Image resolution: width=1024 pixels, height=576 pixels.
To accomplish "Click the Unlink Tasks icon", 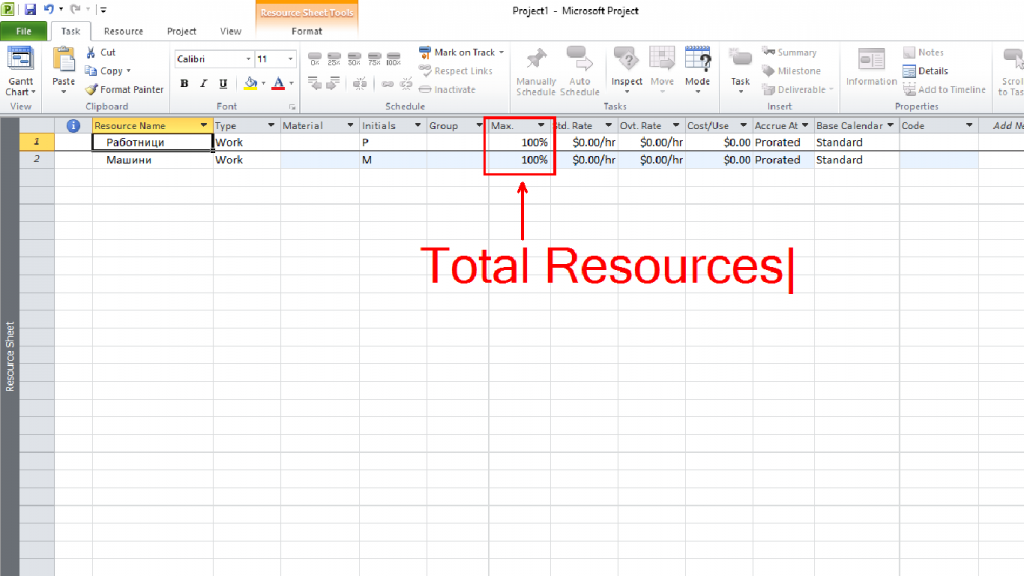I will click(406, 84).
